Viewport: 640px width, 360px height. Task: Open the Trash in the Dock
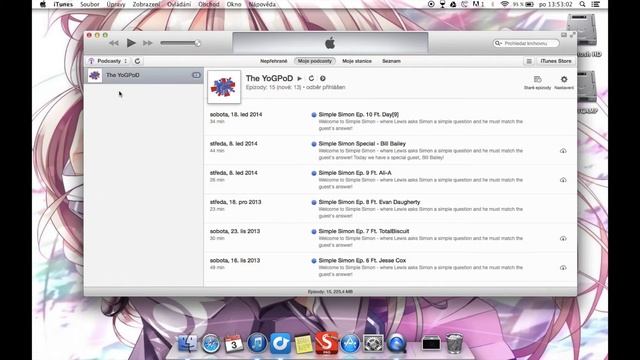tap(454, 343)
